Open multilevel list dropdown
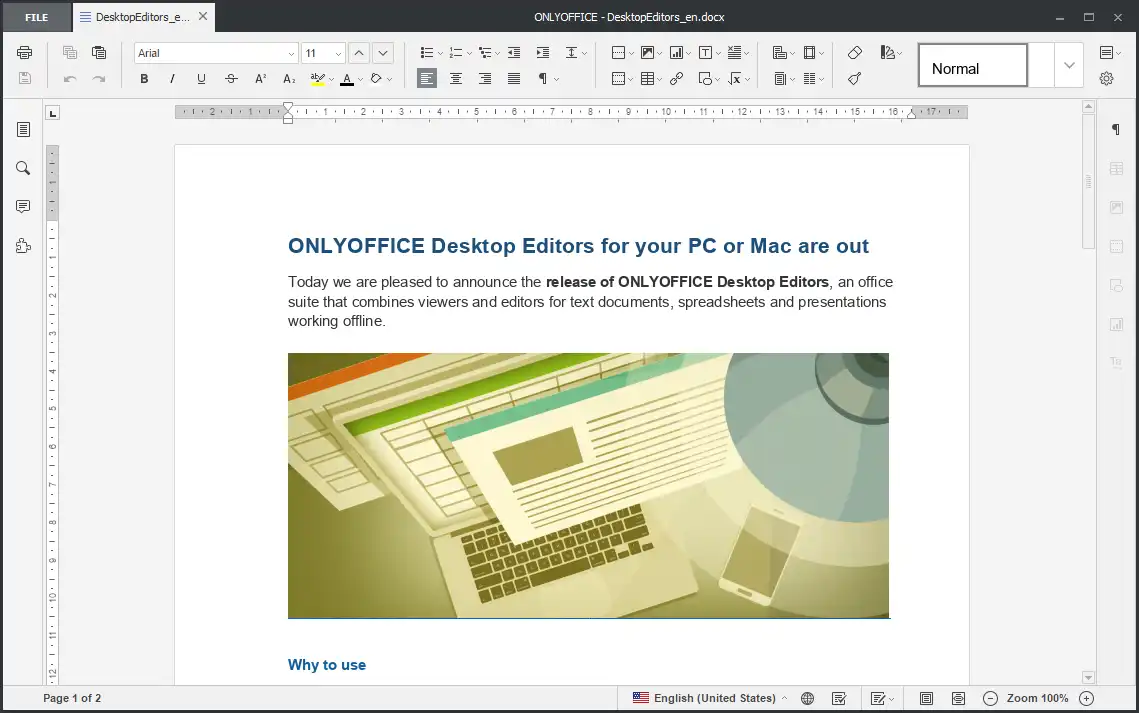Screen dimensions: 1139x713 (x=497, y=53)
